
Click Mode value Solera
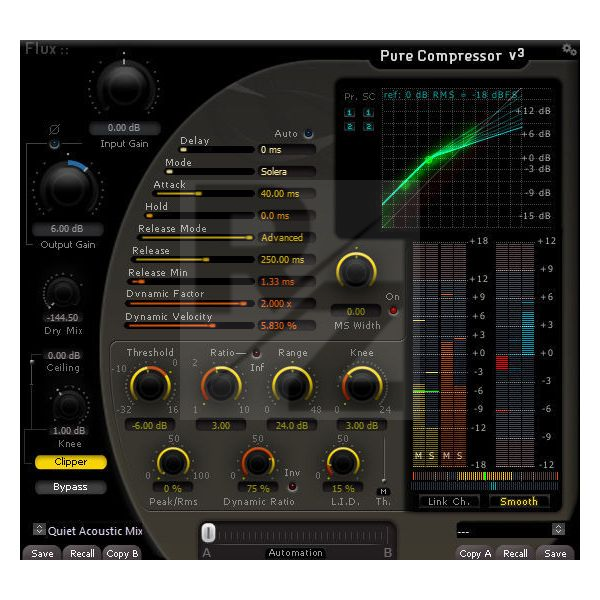[x=286, y=171]
